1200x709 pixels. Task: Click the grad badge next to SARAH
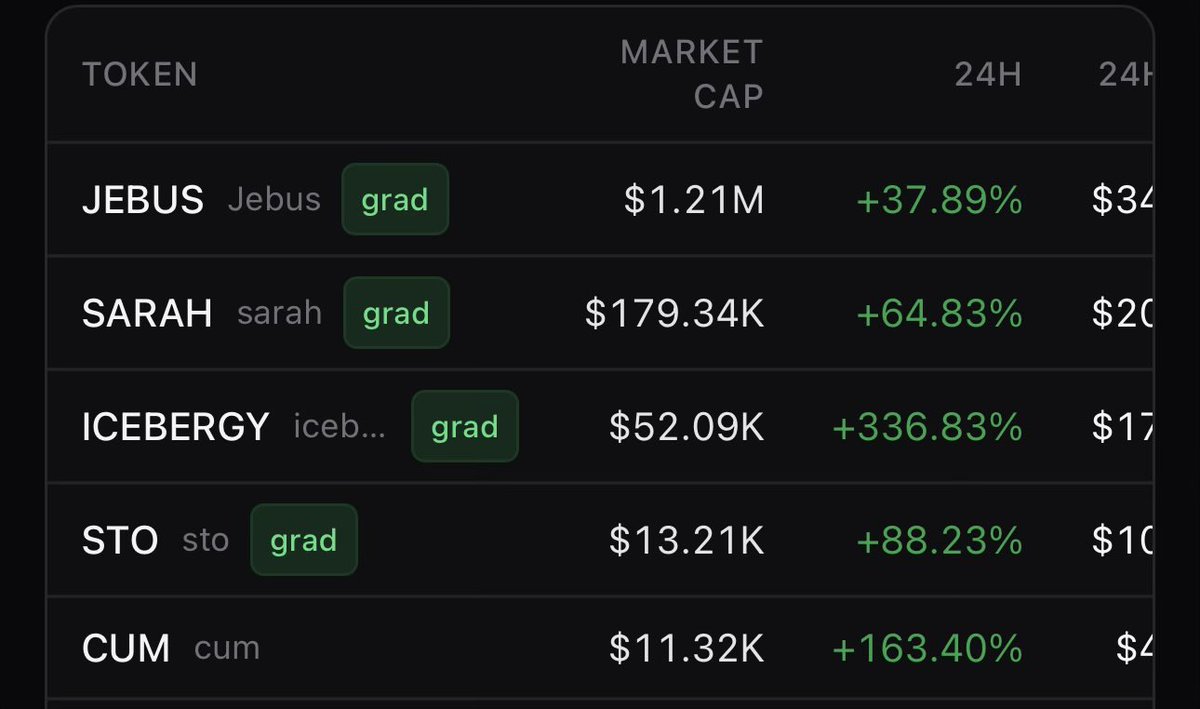click(x=396, y=313)
